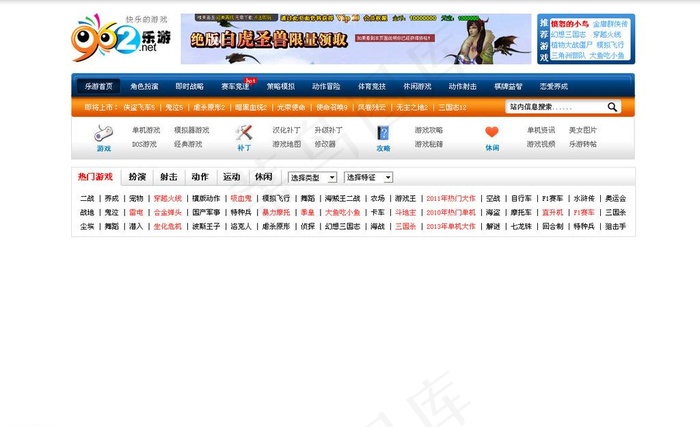
Task: Click the magnifier search icon
Action: (x=612, y=107)
